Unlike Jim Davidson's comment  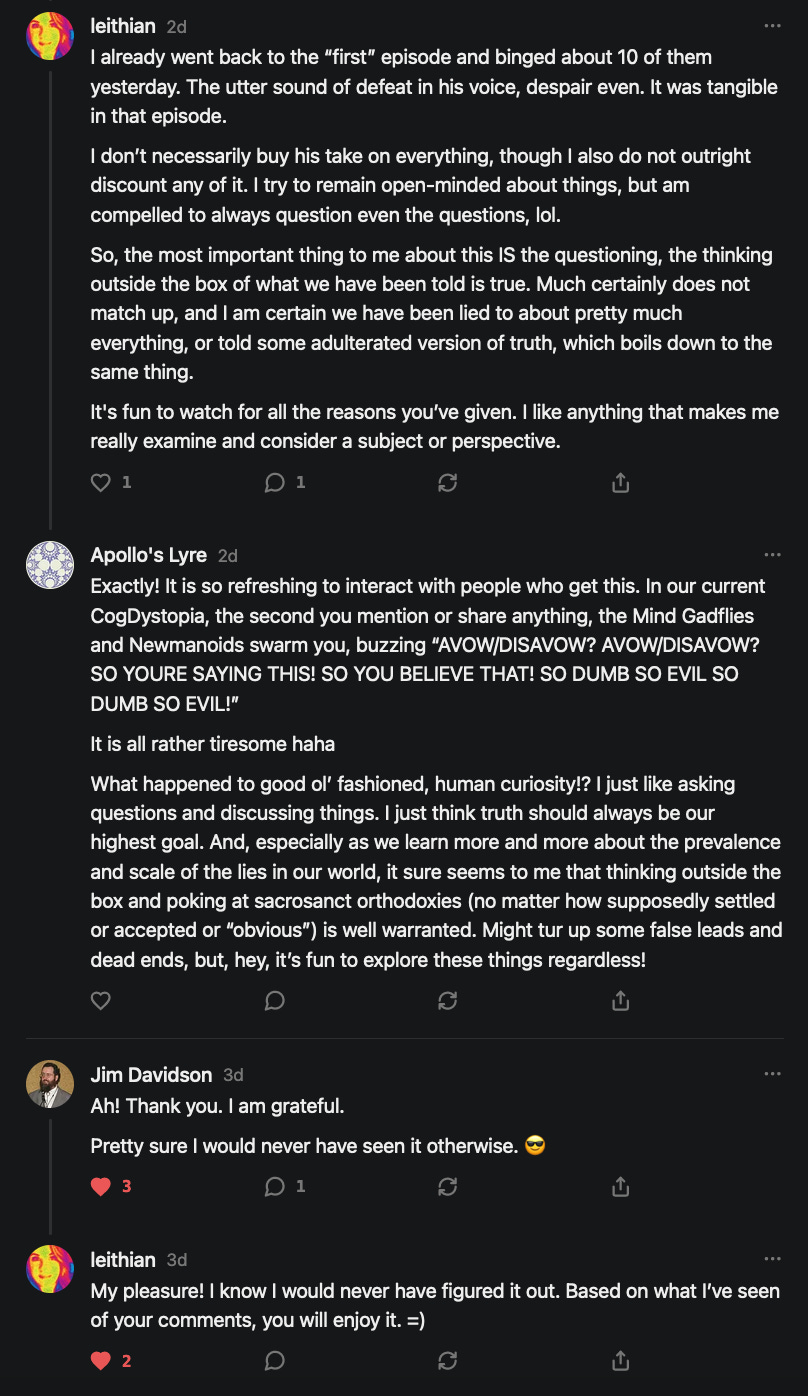point(101,1187)
